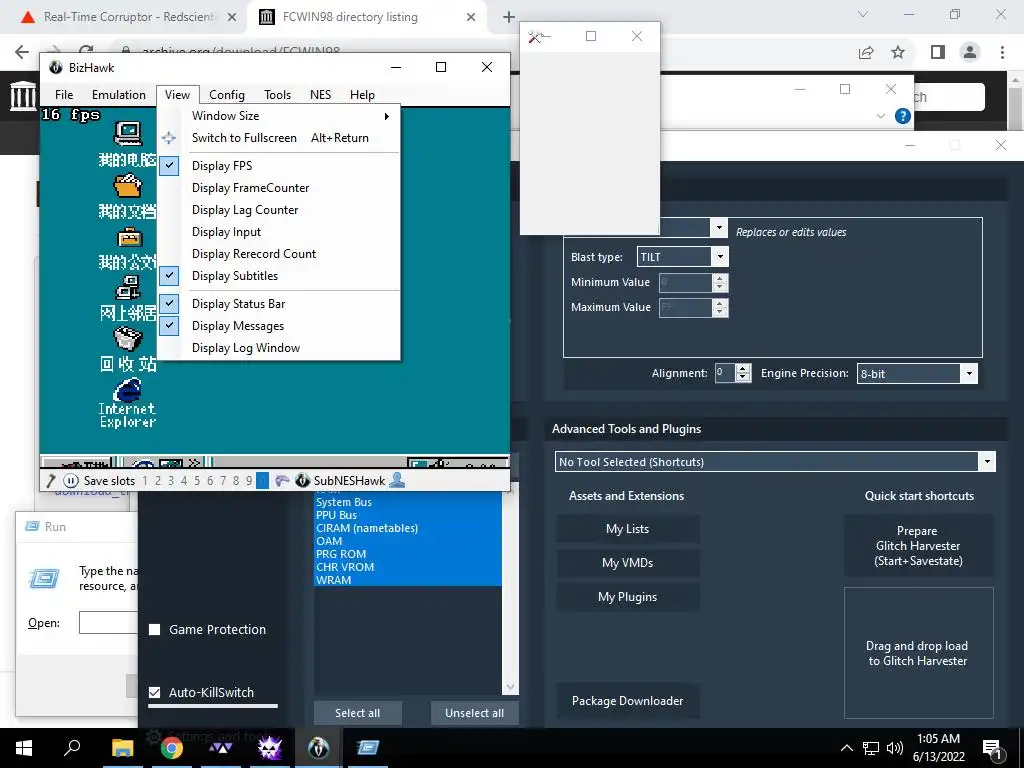The width and height of the screenshot is (1024, 768).
Task: Click the network neighborhood icon in emulated desktop
Action: 127,288
